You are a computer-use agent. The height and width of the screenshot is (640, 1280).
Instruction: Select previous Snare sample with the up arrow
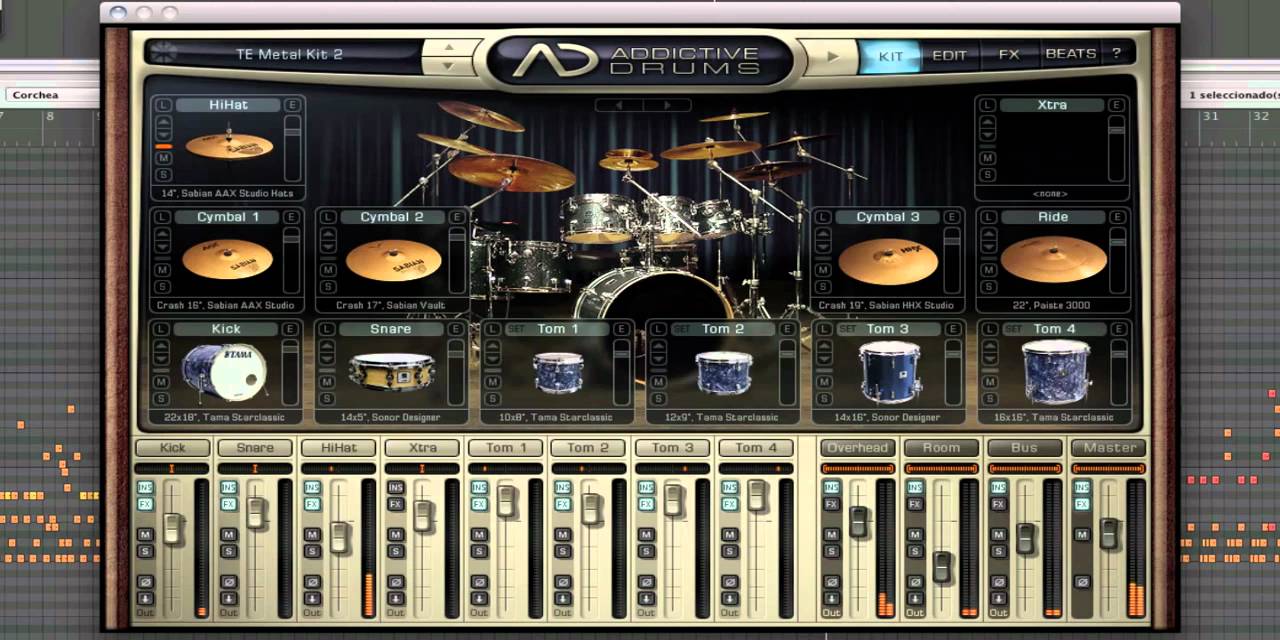tap(327, 346)
